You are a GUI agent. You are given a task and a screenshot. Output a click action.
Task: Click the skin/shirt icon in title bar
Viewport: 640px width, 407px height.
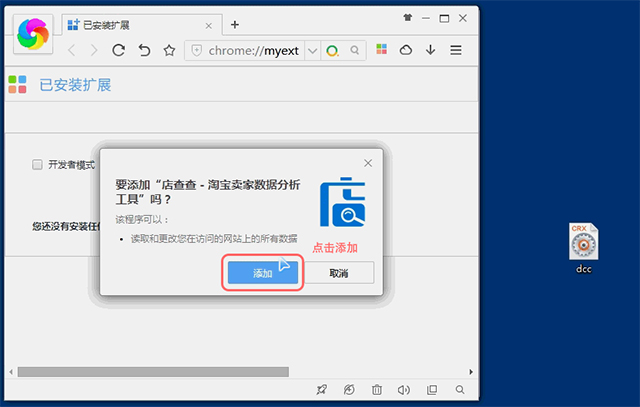(407, 18)
